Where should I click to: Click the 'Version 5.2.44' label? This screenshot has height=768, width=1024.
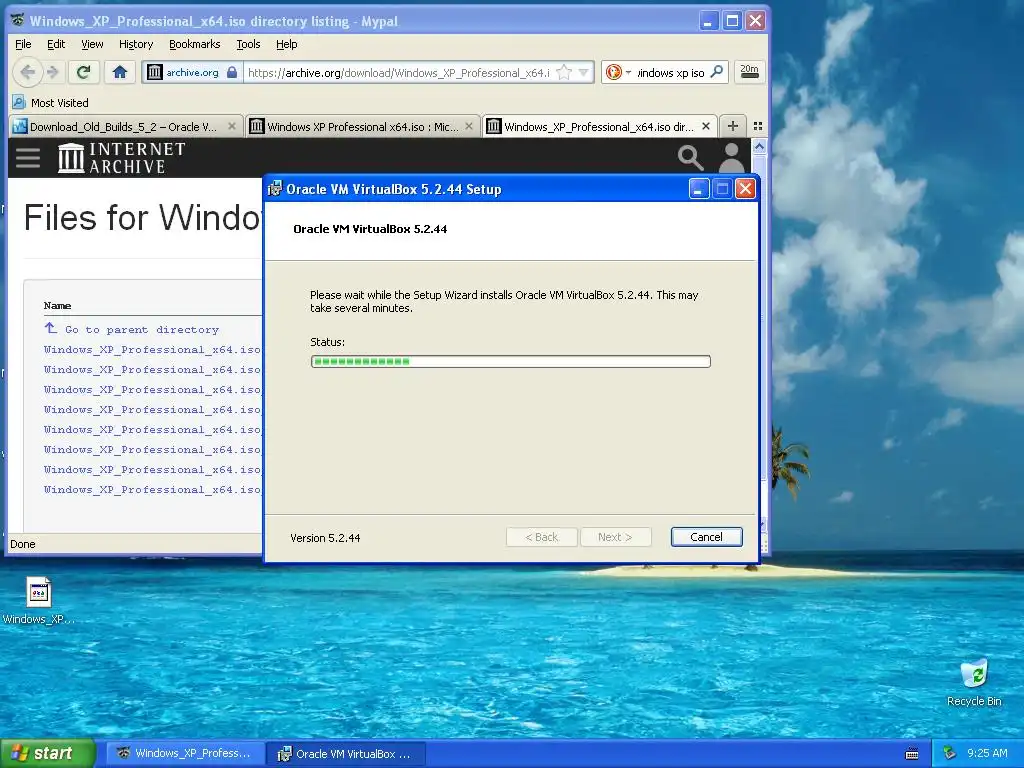click(x=325, y=538)
